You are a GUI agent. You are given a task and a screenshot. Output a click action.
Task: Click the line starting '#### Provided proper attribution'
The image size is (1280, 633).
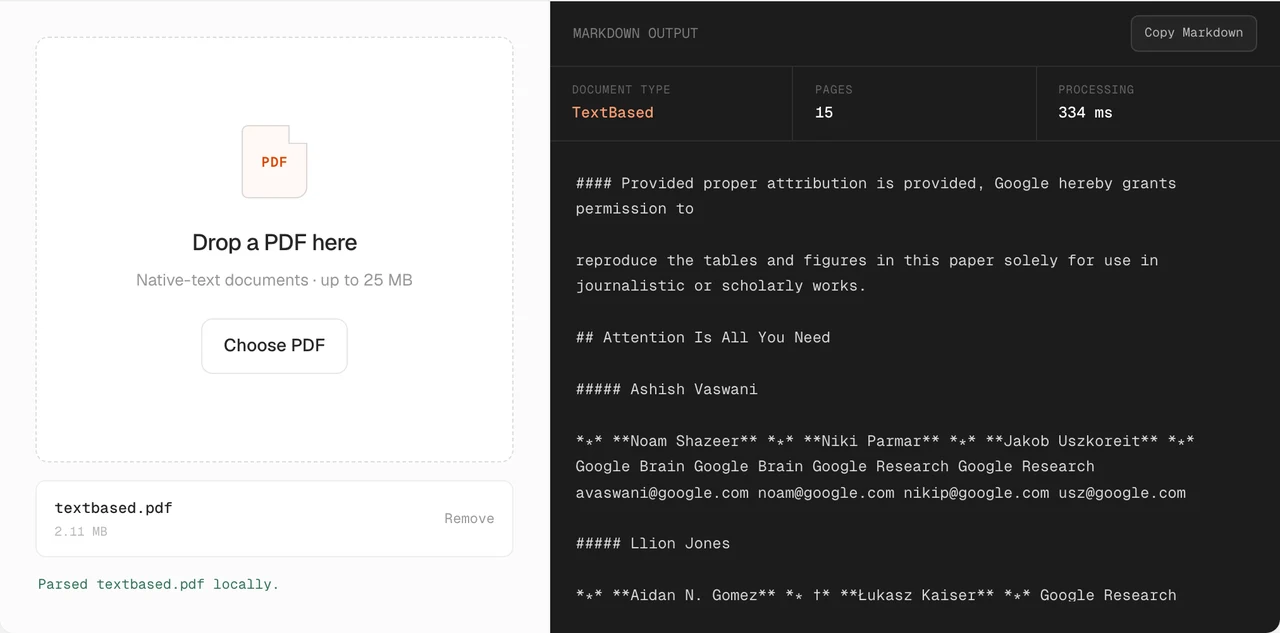(876, 184)
